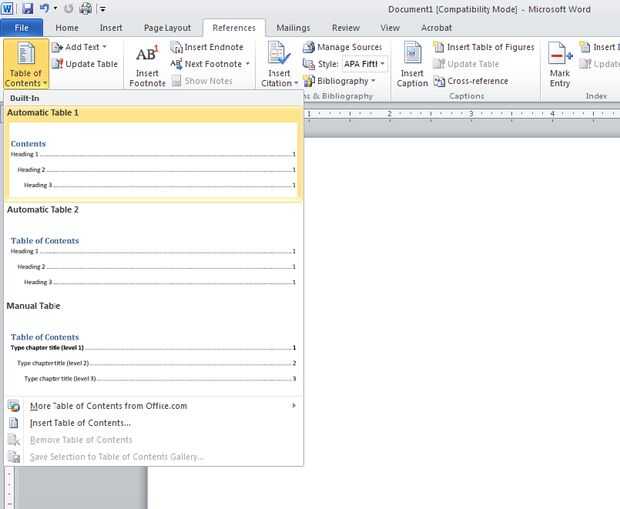
Task: Switch to the View tab
Action: [x=390, y=28]
